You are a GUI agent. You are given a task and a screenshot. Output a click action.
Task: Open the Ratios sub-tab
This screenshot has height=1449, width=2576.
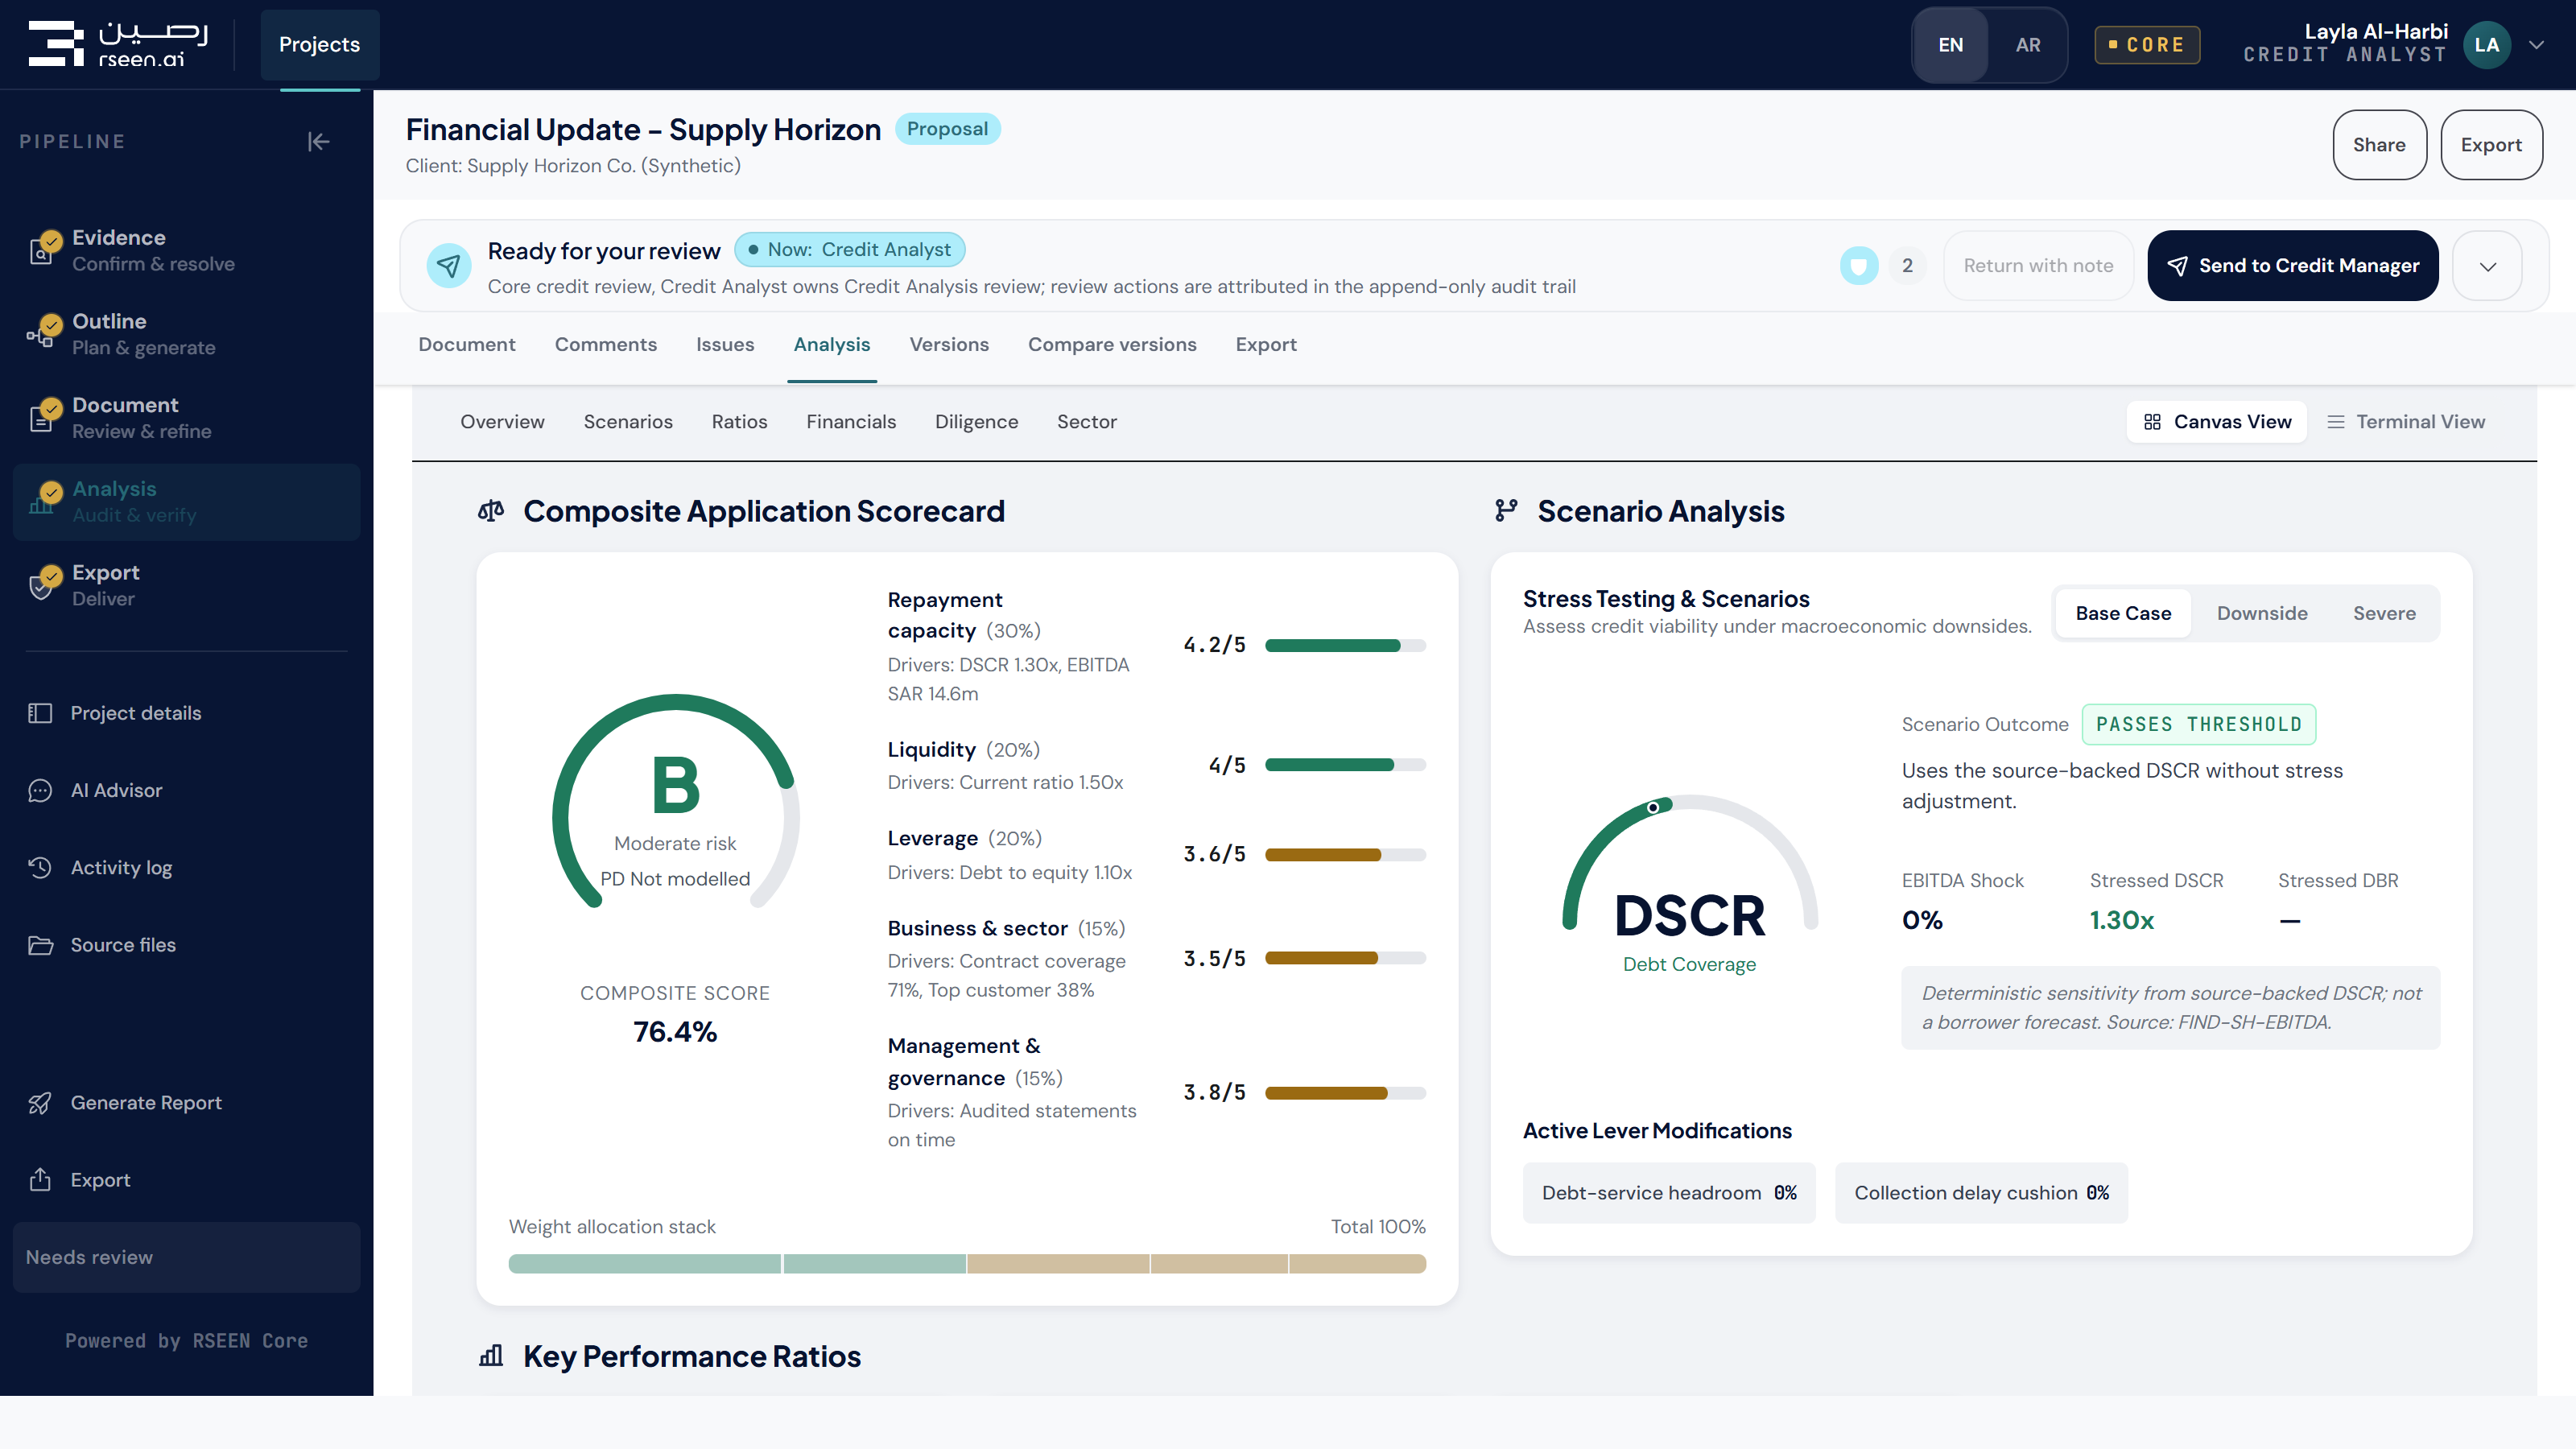tap(739, 422)
